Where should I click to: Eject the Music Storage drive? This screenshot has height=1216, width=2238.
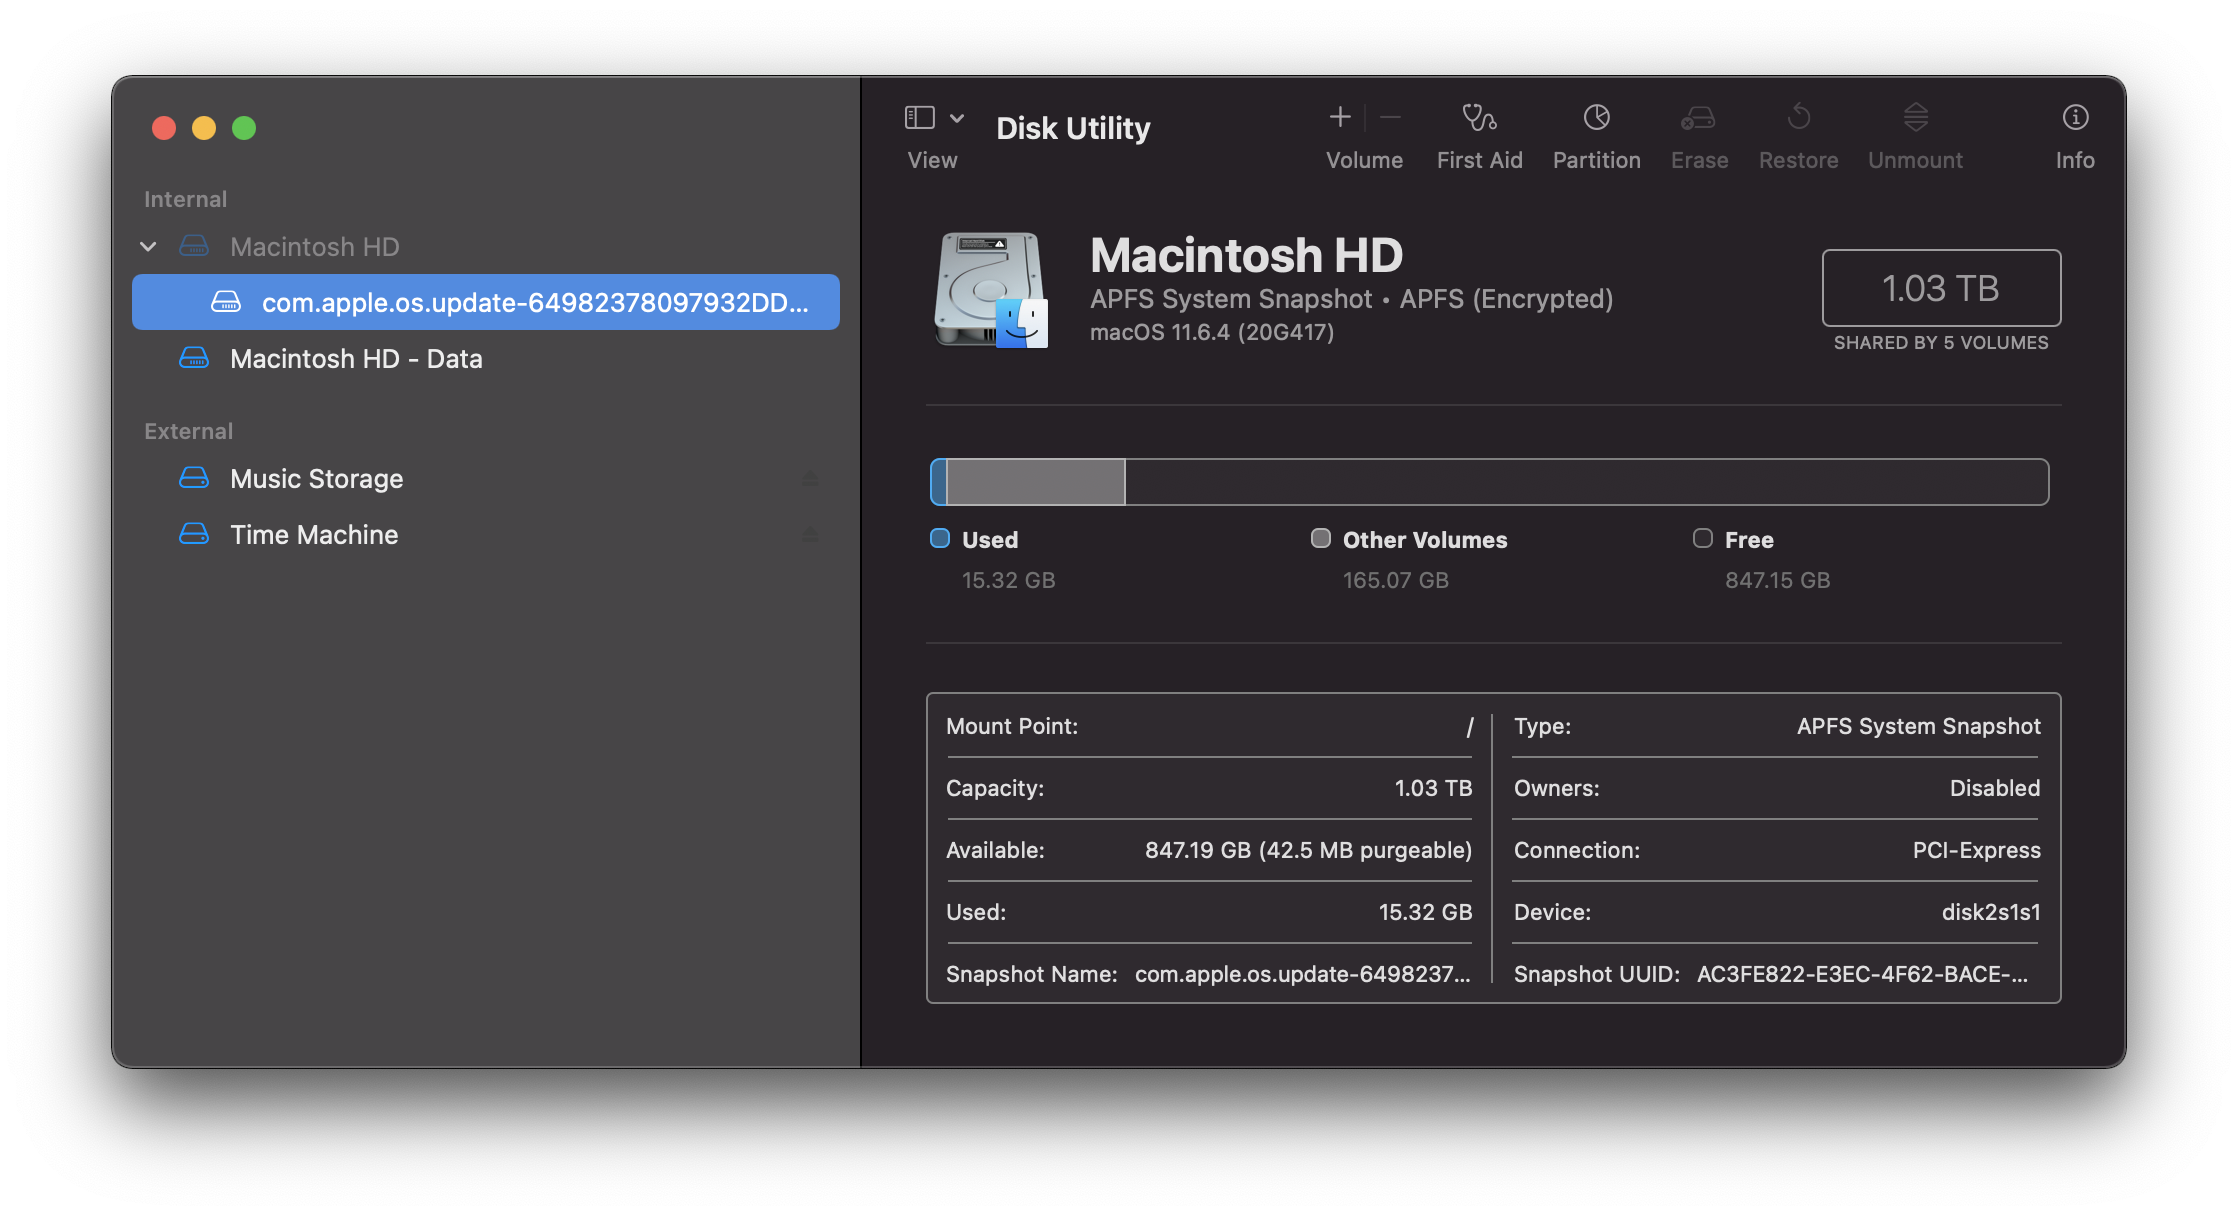point(810,479)
